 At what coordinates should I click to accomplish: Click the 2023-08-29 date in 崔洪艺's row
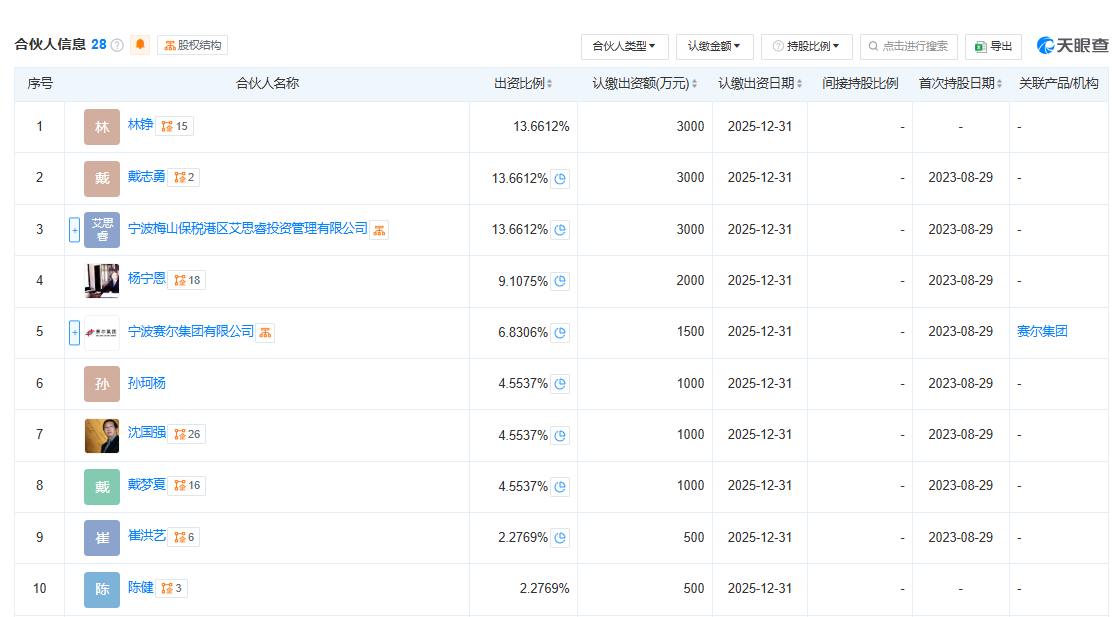(961, 537)
